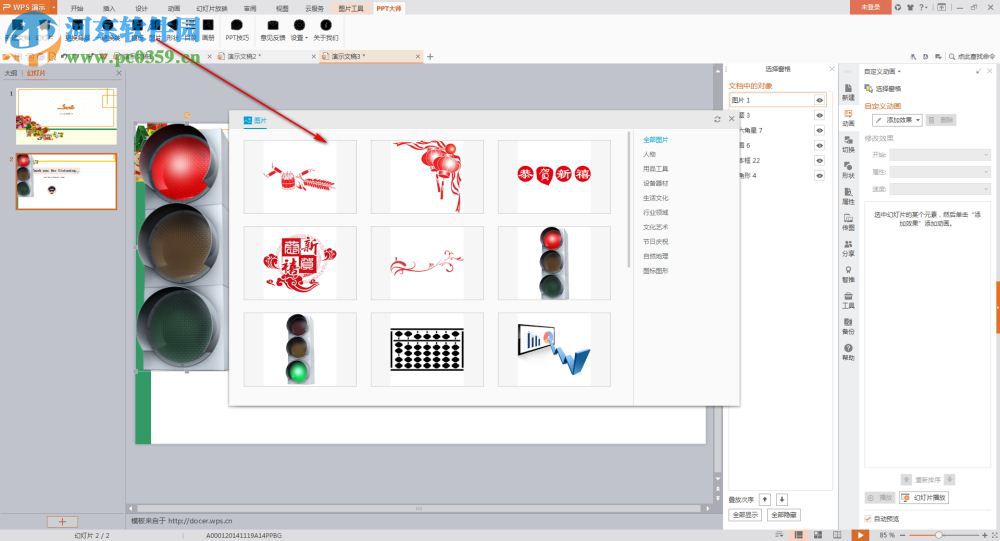Open the 设计 design ribbon tab
The height and width of the screenshot is (541, 1000).
[x=142, y=8]
